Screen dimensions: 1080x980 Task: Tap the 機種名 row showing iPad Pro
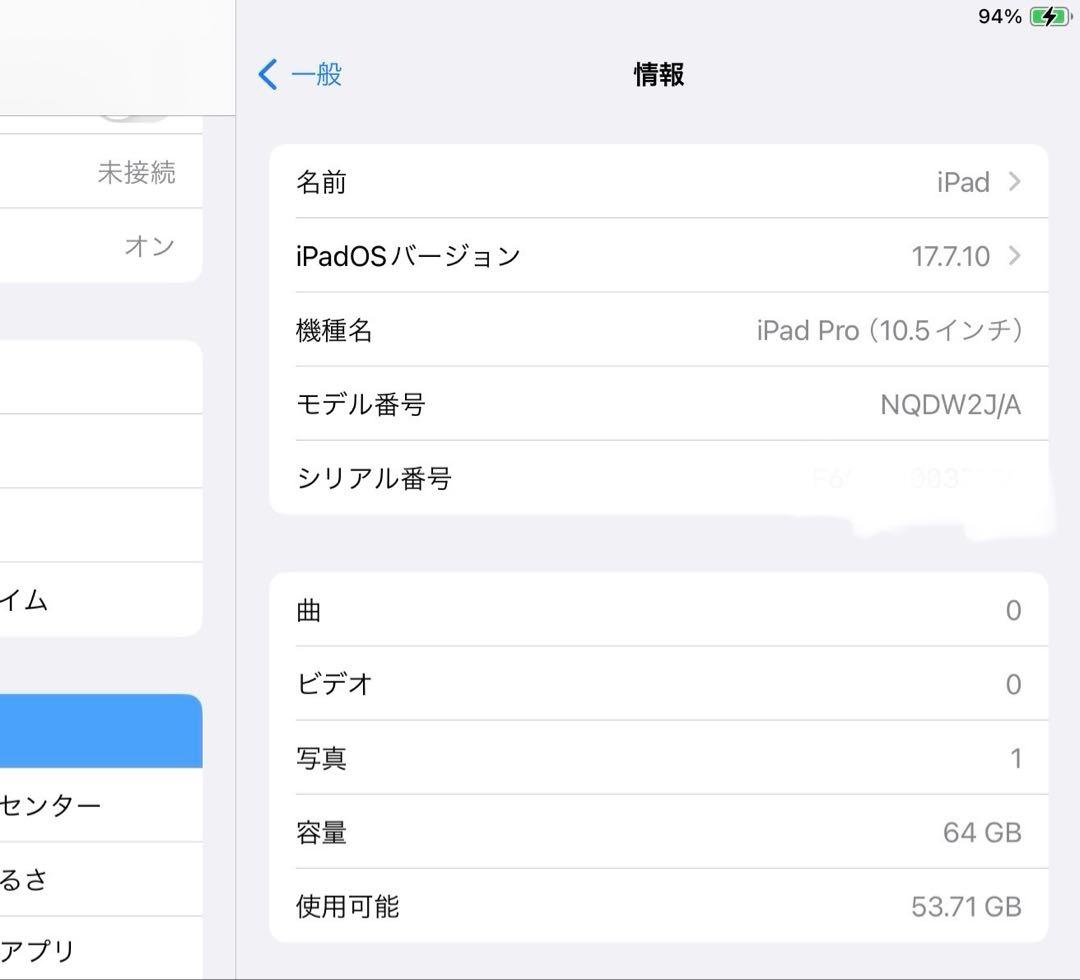click(x=660, y=330)
